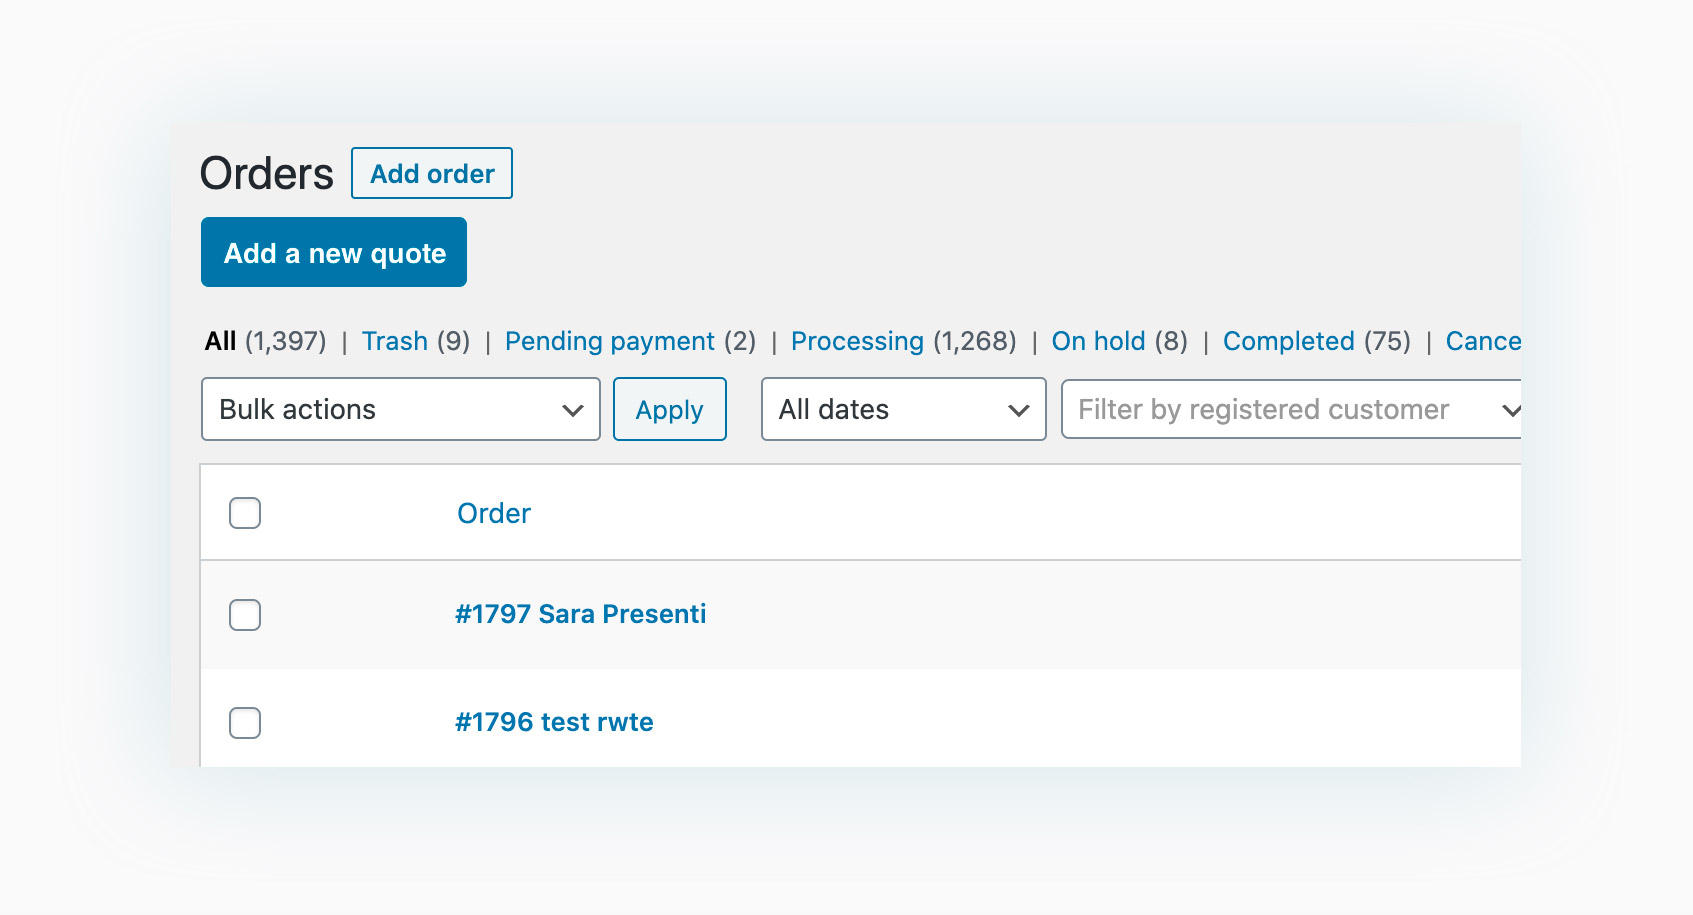1693x915 pixels.
Task: Open order #1796 test rwte
Action: 554,722
